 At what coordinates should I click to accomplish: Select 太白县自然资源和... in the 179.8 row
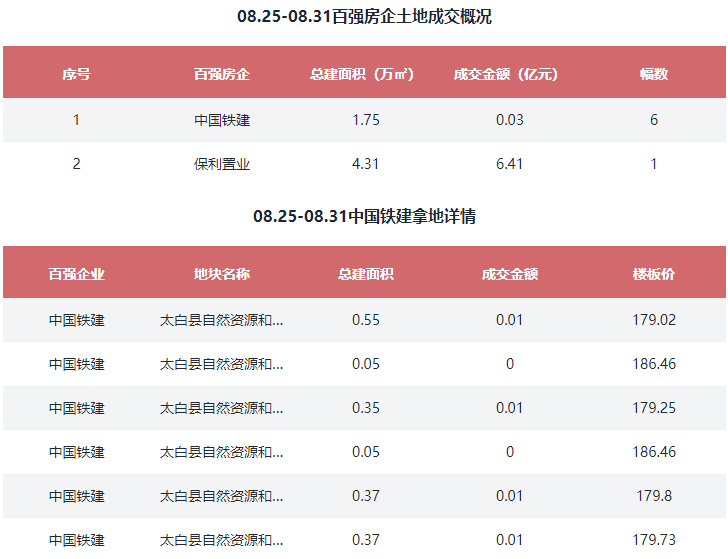pyautogui.click(x=221, y=496)
